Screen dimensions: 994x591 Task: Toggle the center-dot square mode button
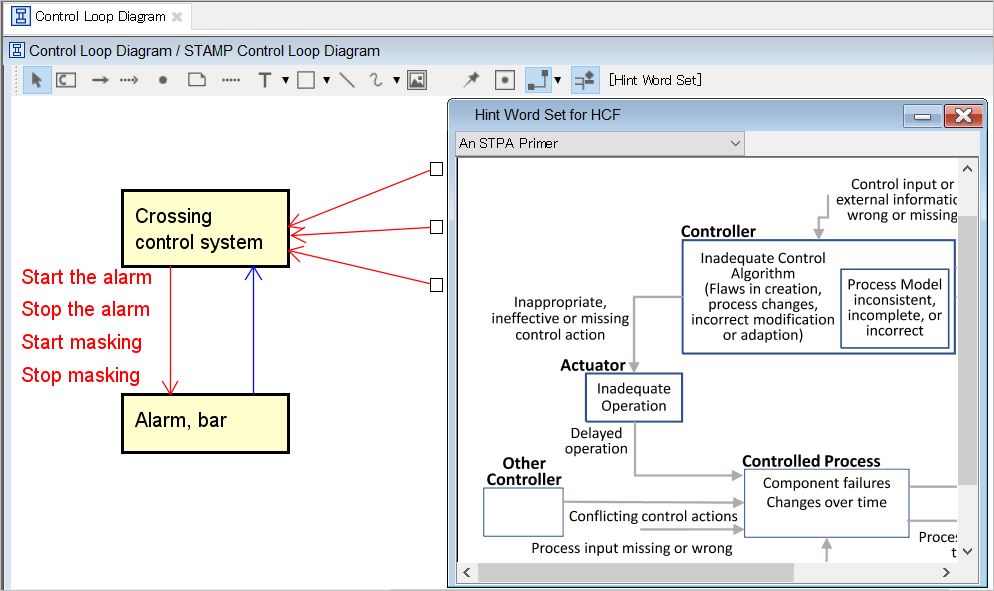pos(505,80)
